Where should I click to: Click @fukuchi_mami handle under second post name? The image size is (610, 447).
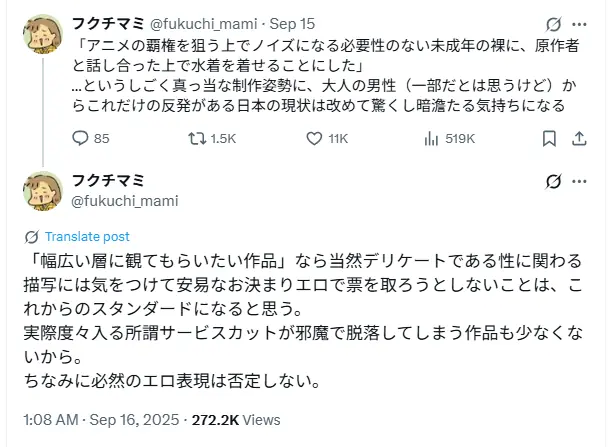pos(124,201)
